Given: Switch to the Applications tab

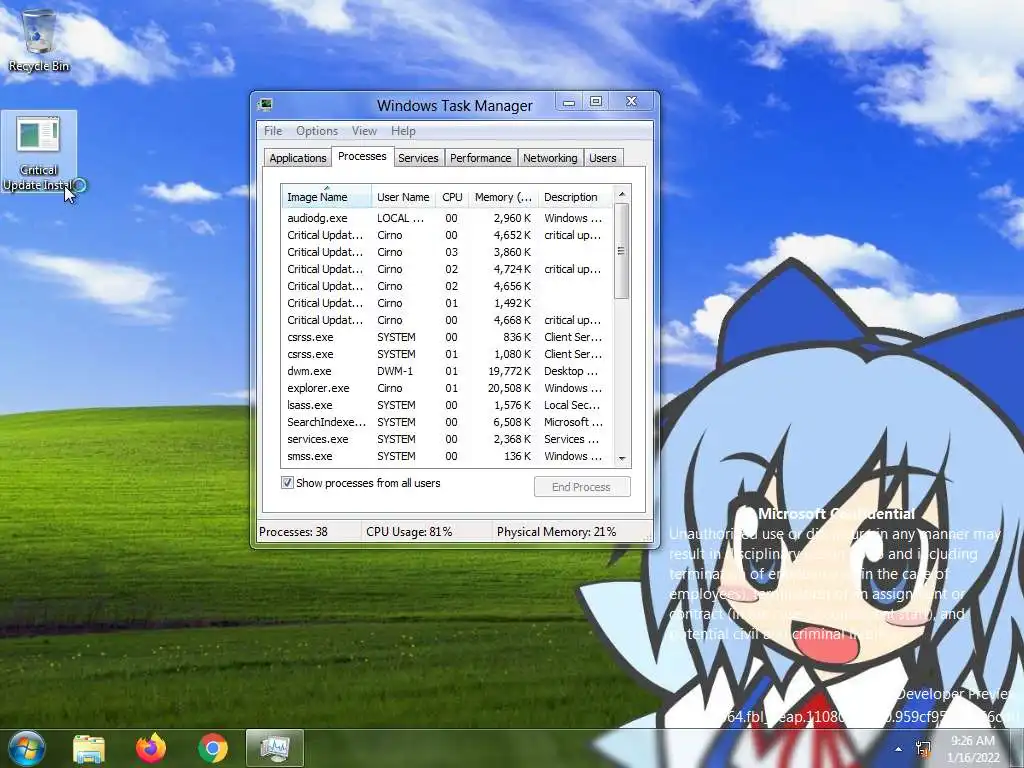Looking at the screenshot, I should point(297,158).
